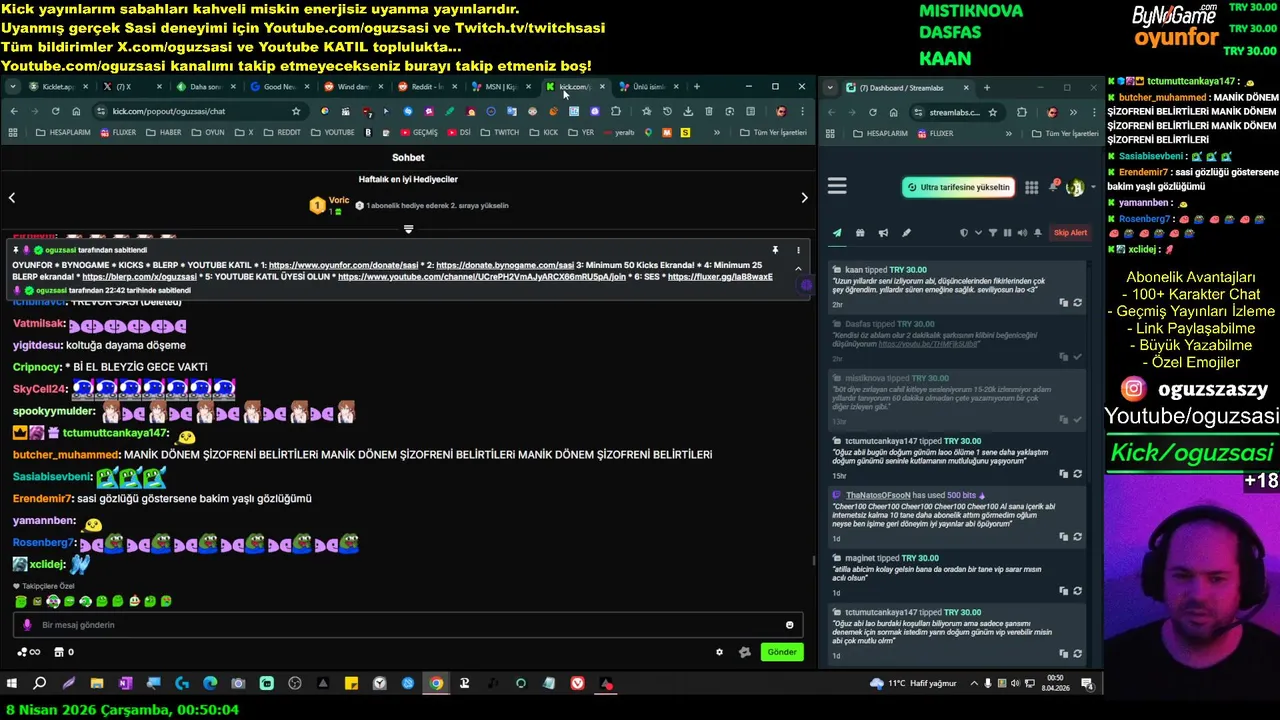Open YOUTUBE bookmarks folder
1280x720 pixels.
[x=332, y=132]
